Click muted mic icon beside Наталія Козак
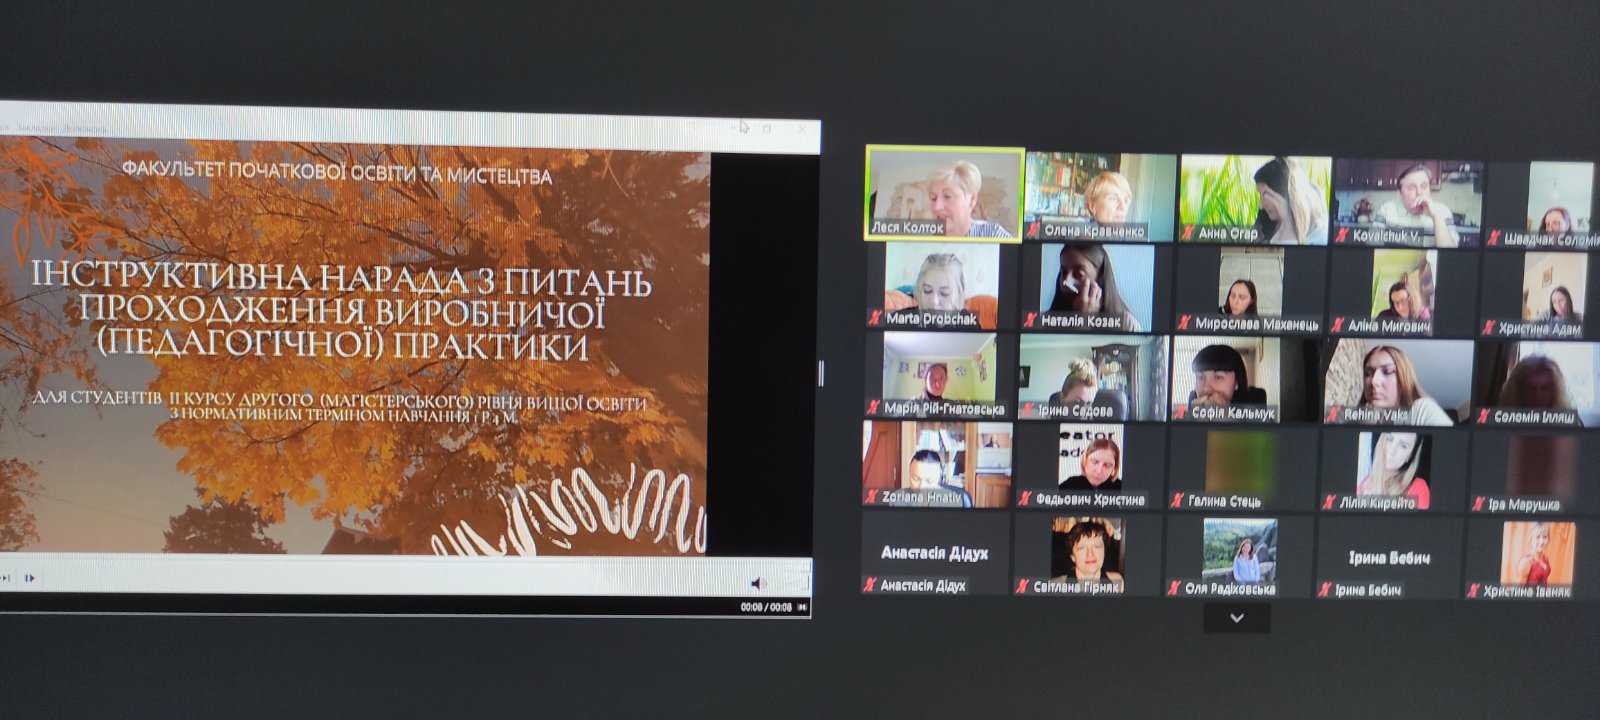Screen dimensions: 1600x720 (x=1031, y=322)
